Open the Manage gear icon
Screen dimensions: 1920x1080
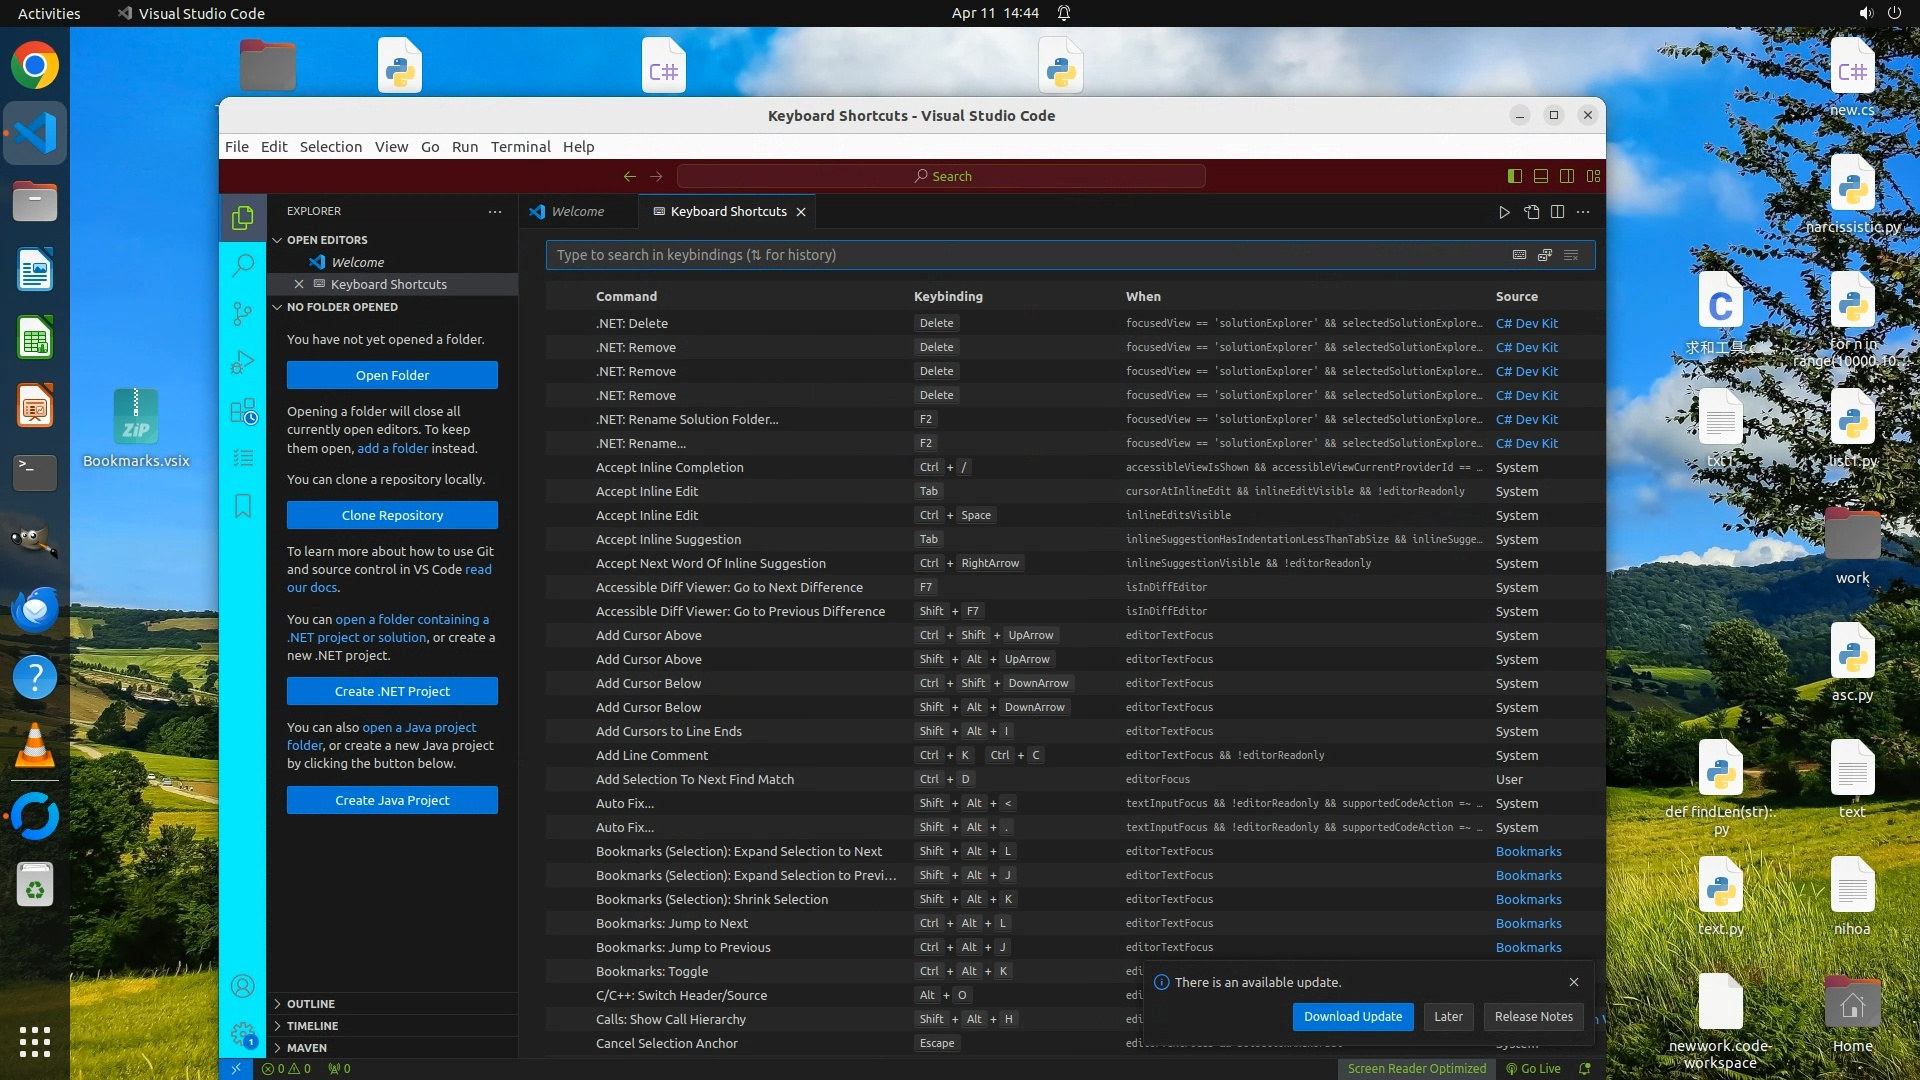pos(242,1034)
